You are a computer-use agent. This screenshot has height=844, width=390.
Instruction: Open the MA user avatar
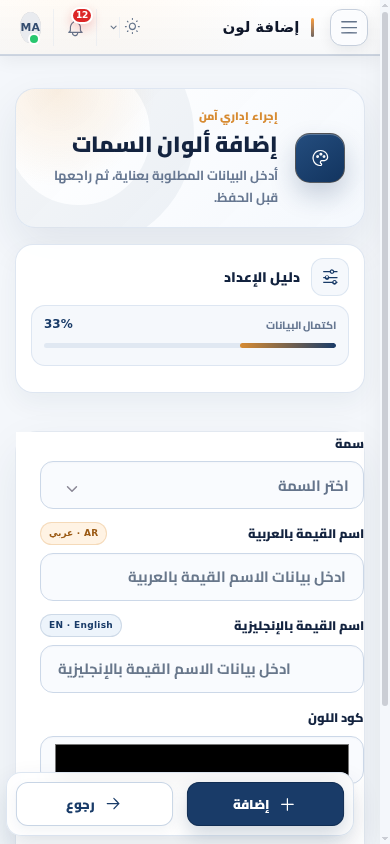click(31, 27)
